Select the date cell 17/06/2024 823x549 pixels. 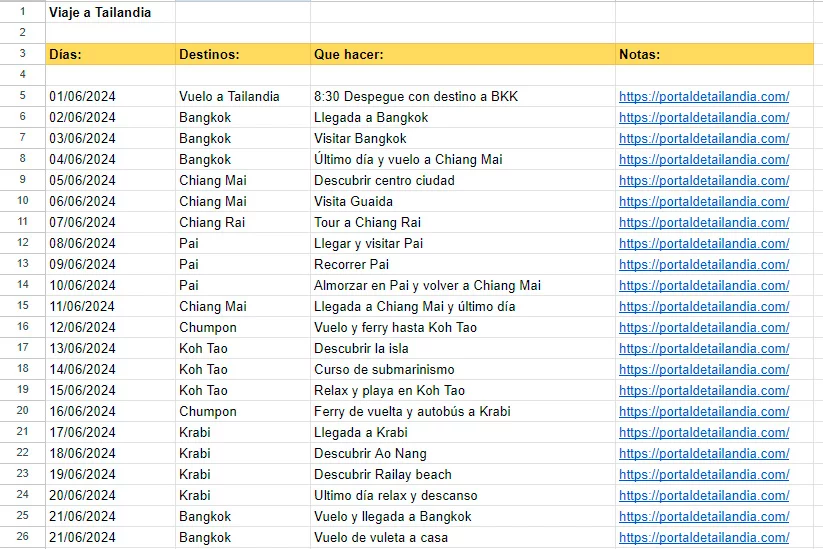click(110, 432)
